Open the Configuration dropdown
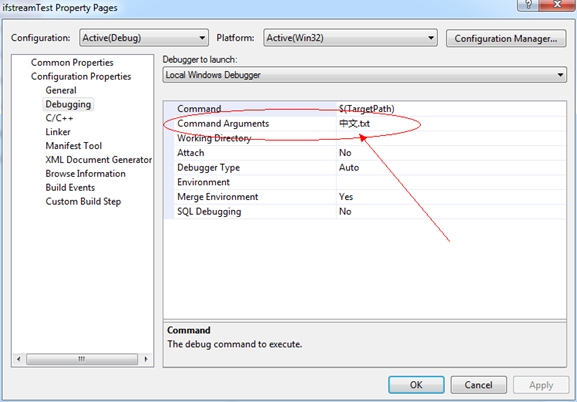The height and width of the screenshot is (402, 577). coord(144,38)
